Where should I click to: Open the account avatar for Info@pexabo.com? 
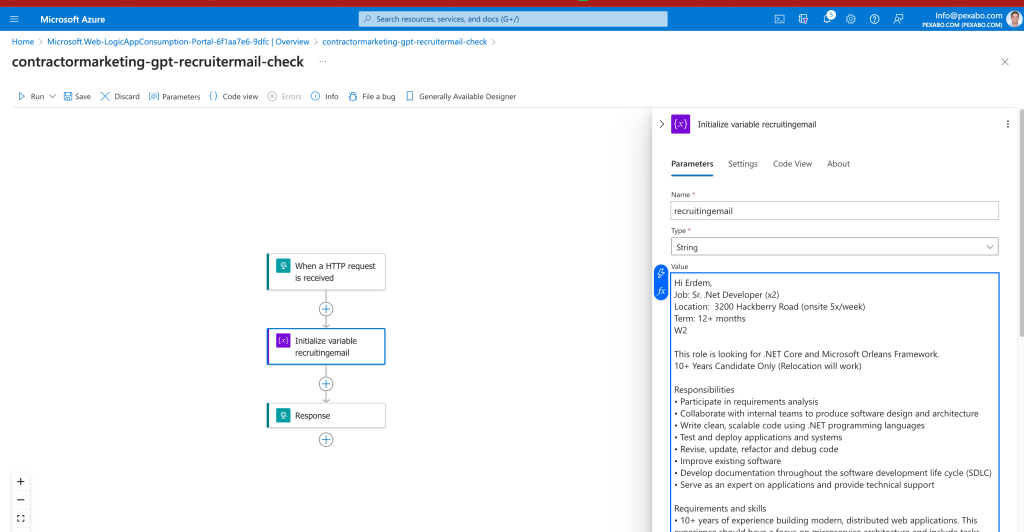coord(1014,19)
